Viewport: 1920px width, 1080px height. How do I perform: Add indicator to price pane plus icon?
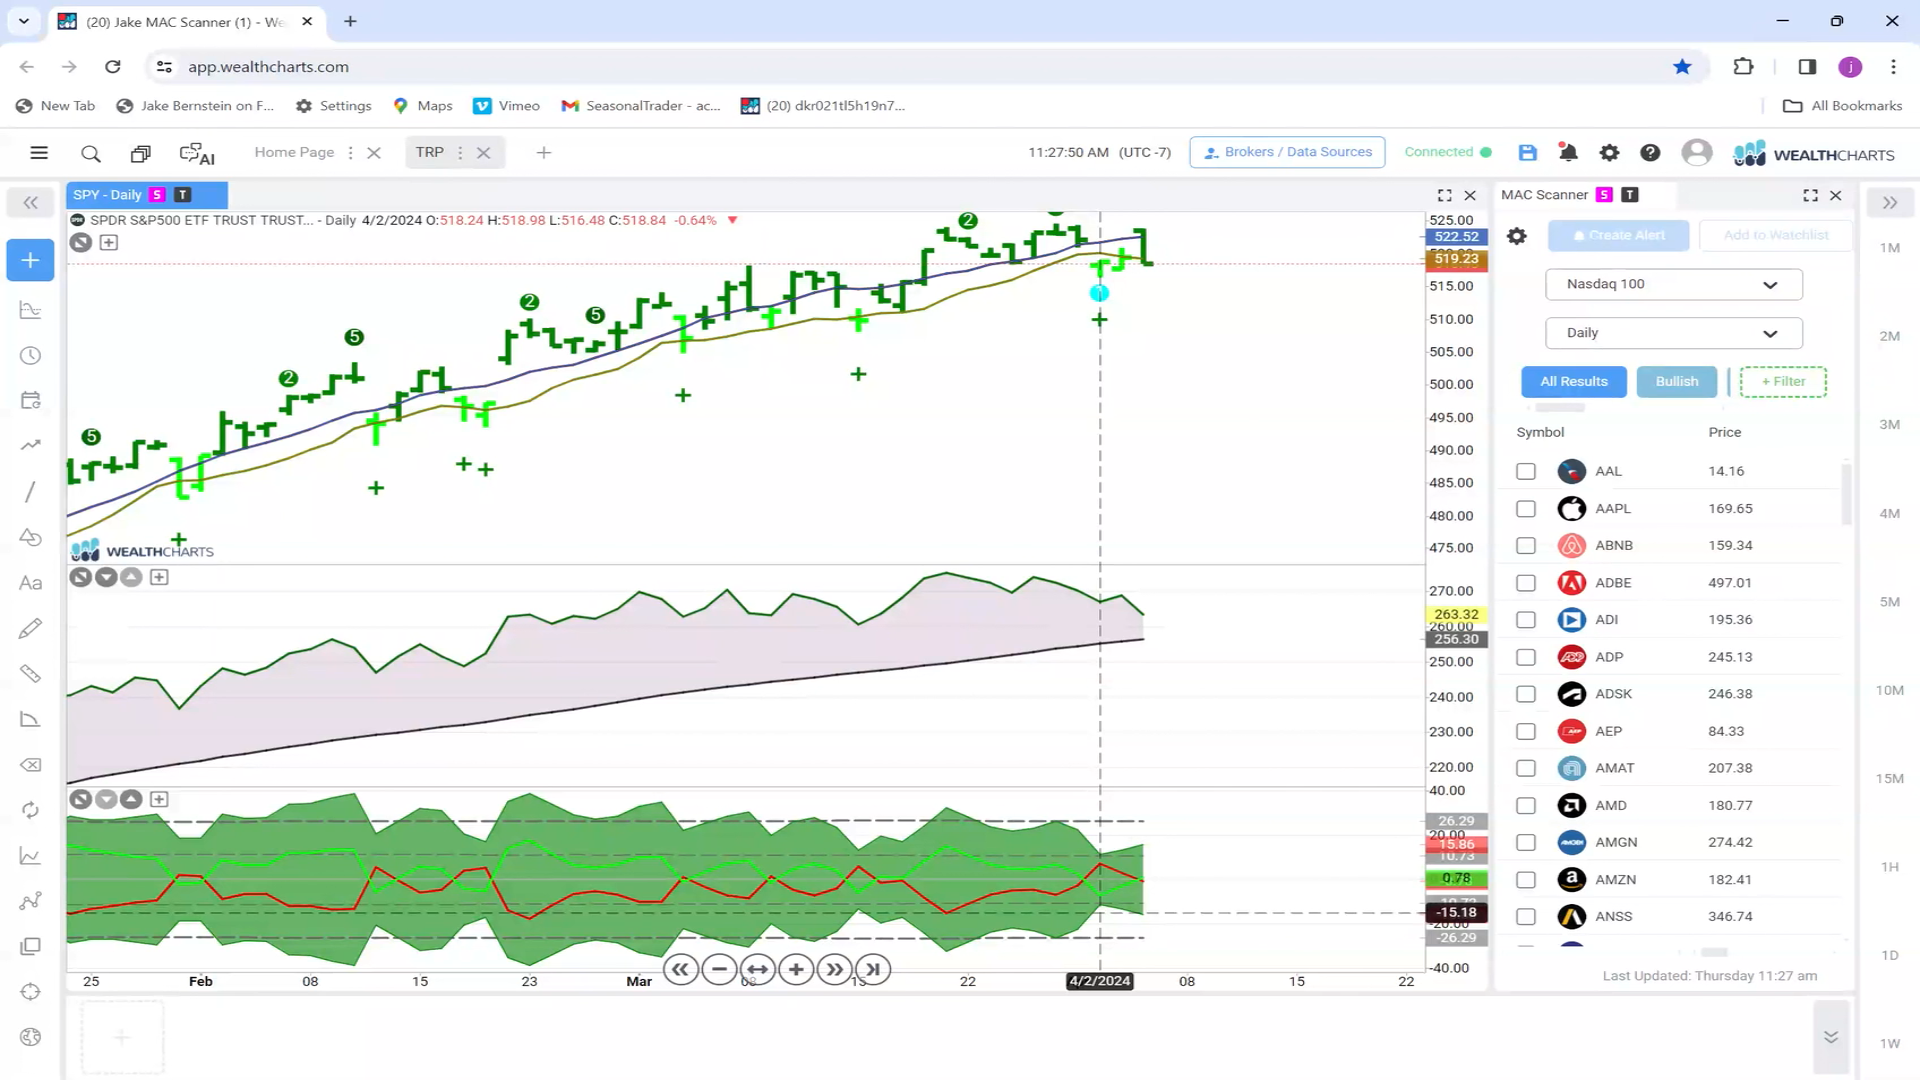point(109,242)
